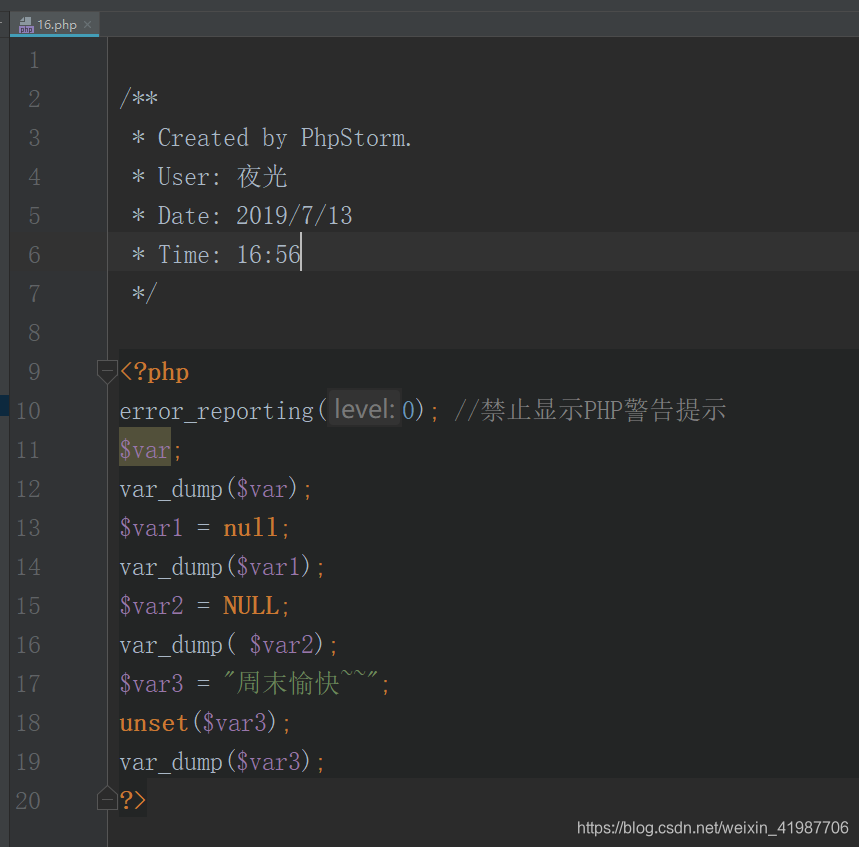The height and width of the screenshot is (847, 859).
Task: Click line number 17 in the gutter
Action: [x=28, y=684]
